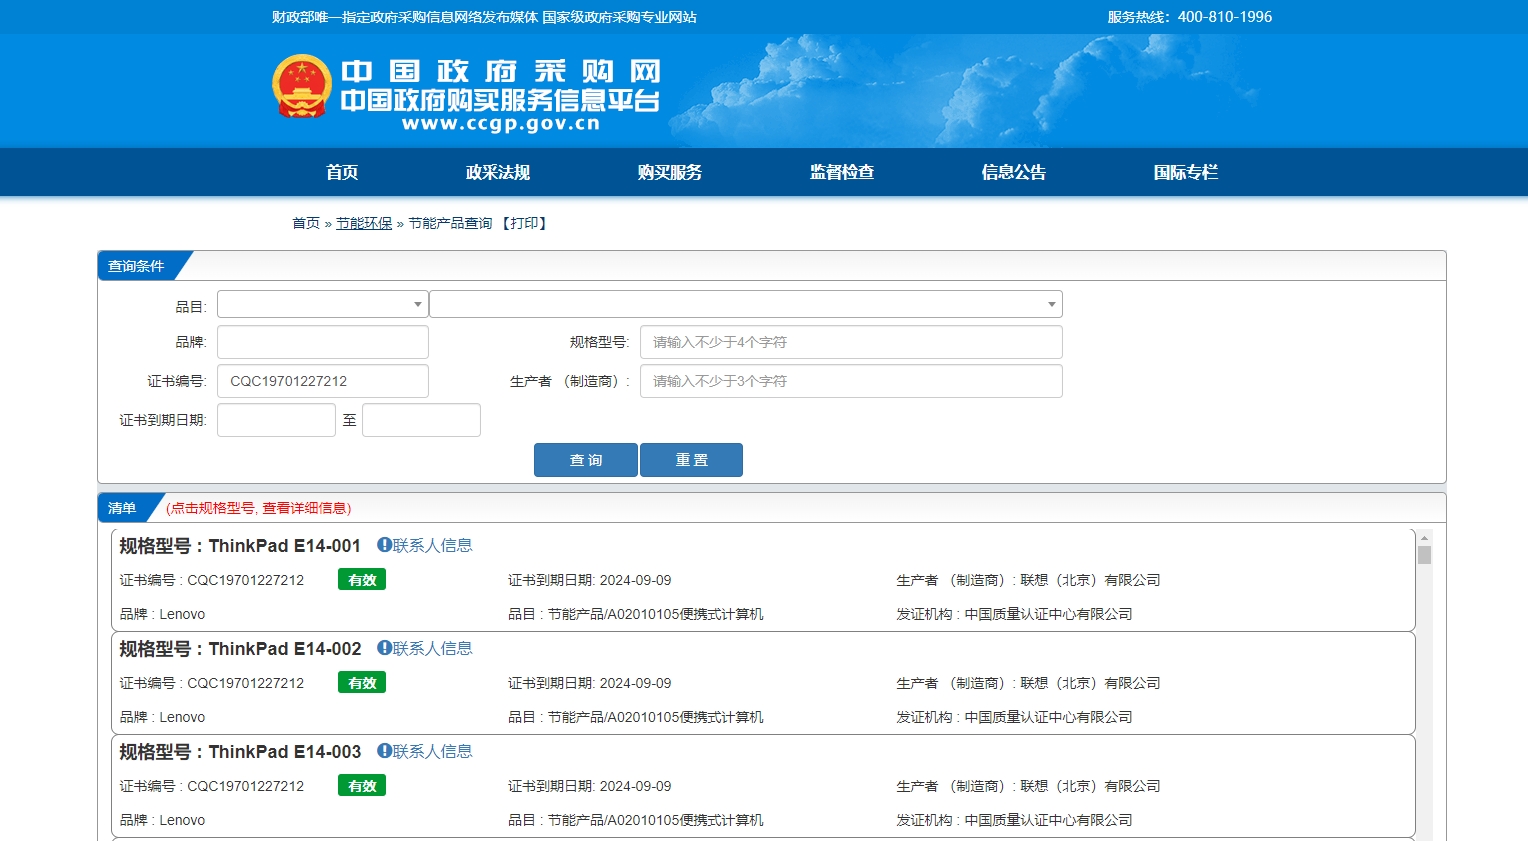Open 联系人信息 link for ThinkPad E14-003
The width and height of the screenshot is (1528, 841).
click(433, 751)
